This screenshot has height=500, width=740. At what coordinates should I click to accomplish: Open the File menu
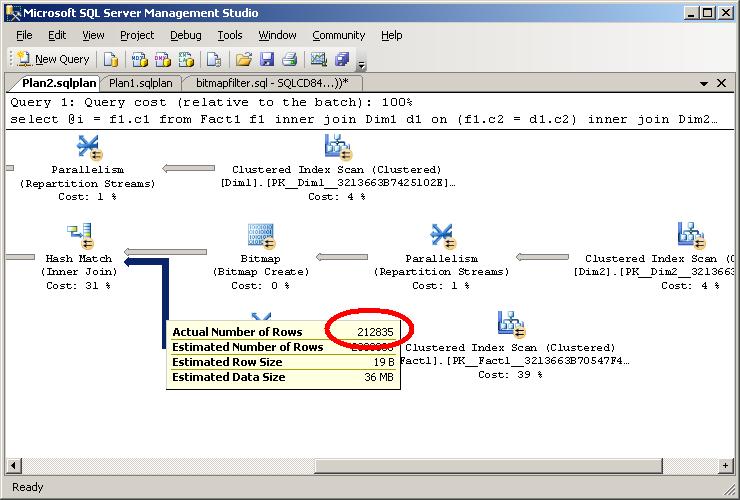pos(24,35)
